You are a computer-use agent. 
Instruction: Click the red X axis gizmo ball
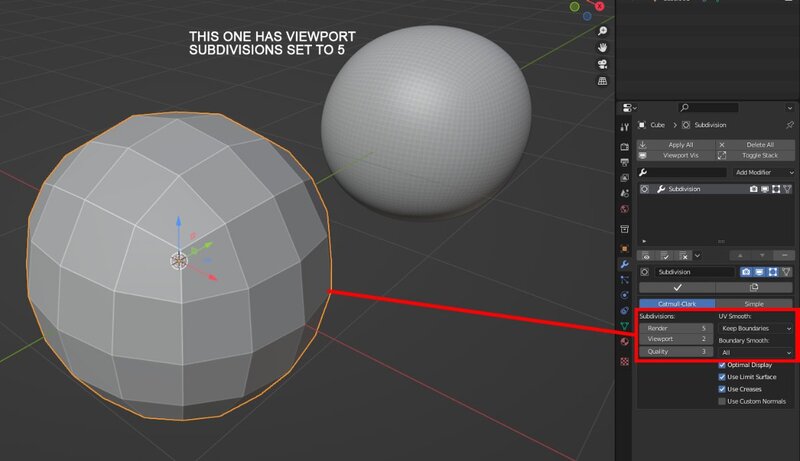[599, 6]
